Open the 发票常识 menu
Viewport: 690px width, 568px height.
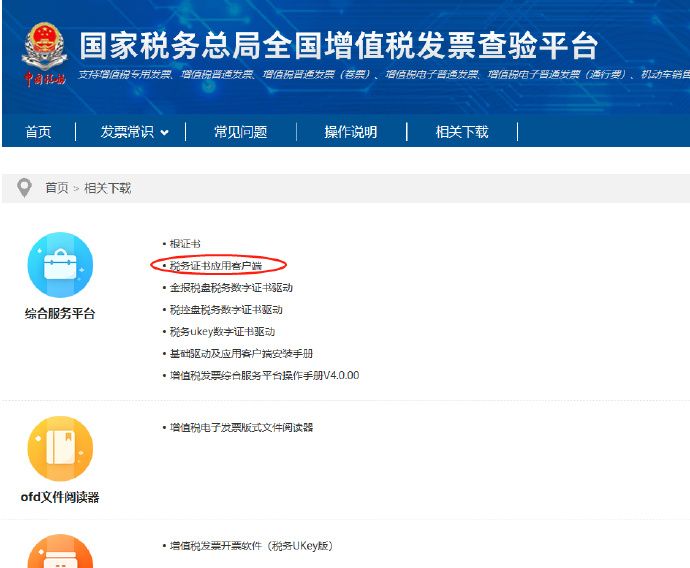coord(127,132)
